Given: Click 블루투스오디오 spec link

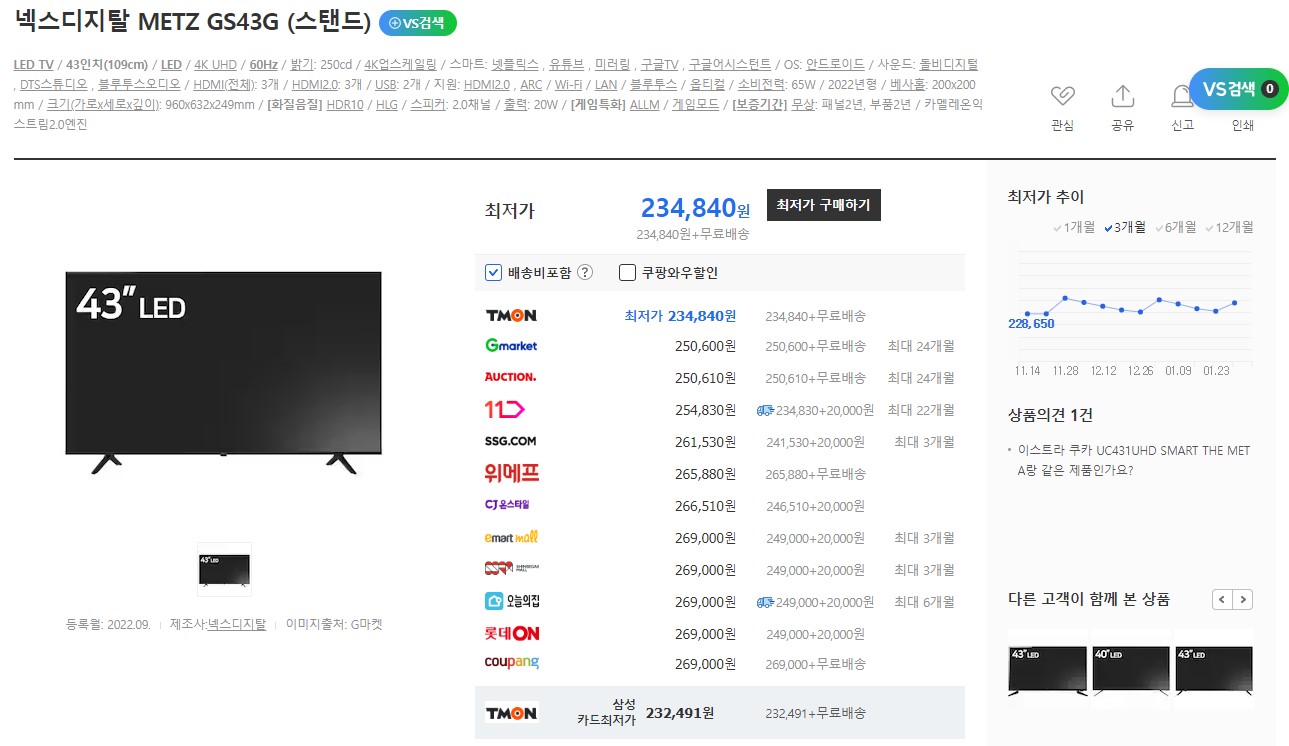Looking at the screenshot, I should click(x=139, y=84).
